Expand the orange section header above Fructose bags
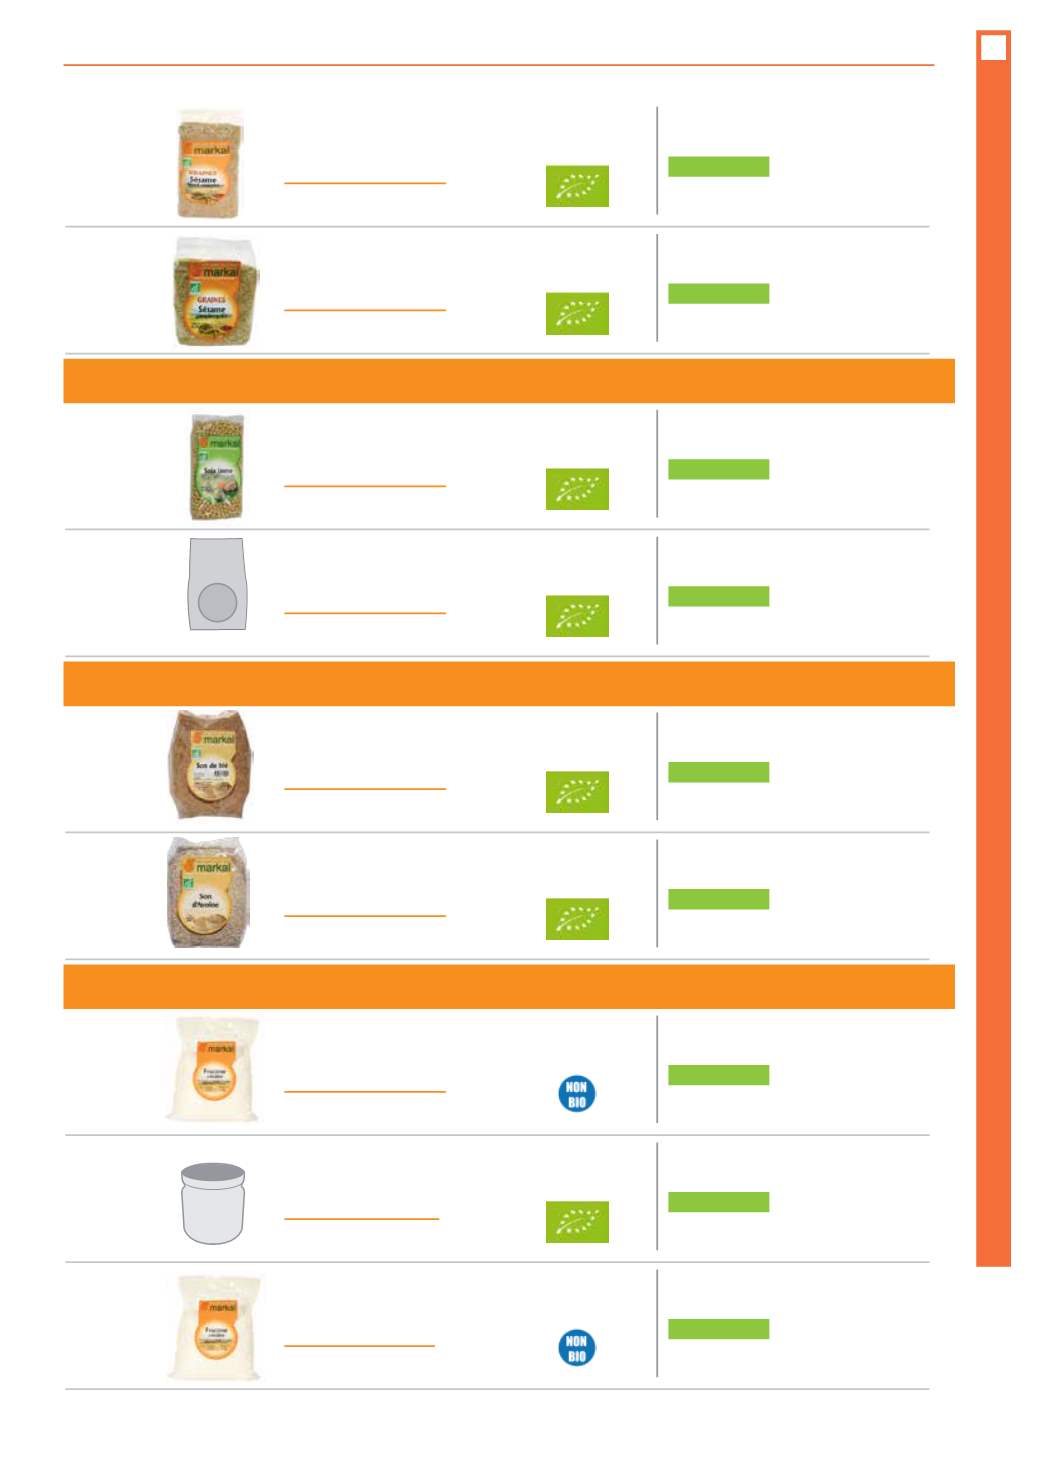The width and height of the screenshot is (1040, 1471). (509, 987)
